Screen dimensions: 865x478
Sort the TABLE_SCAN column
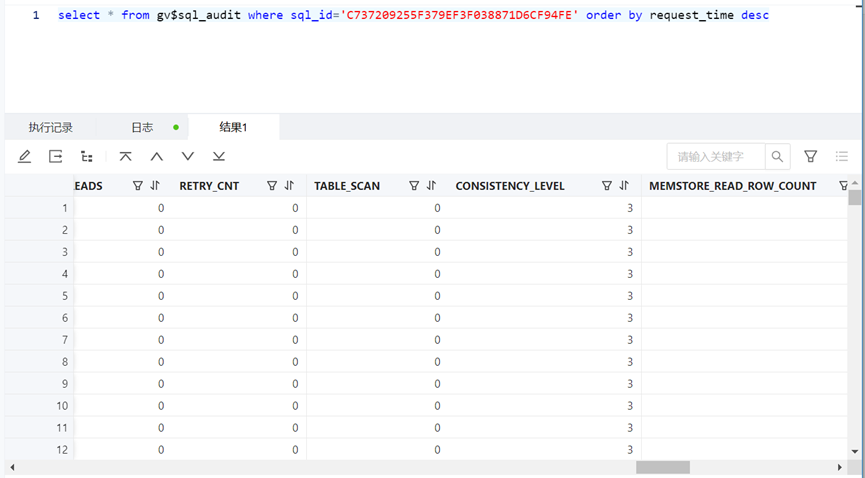pos(431,186)
